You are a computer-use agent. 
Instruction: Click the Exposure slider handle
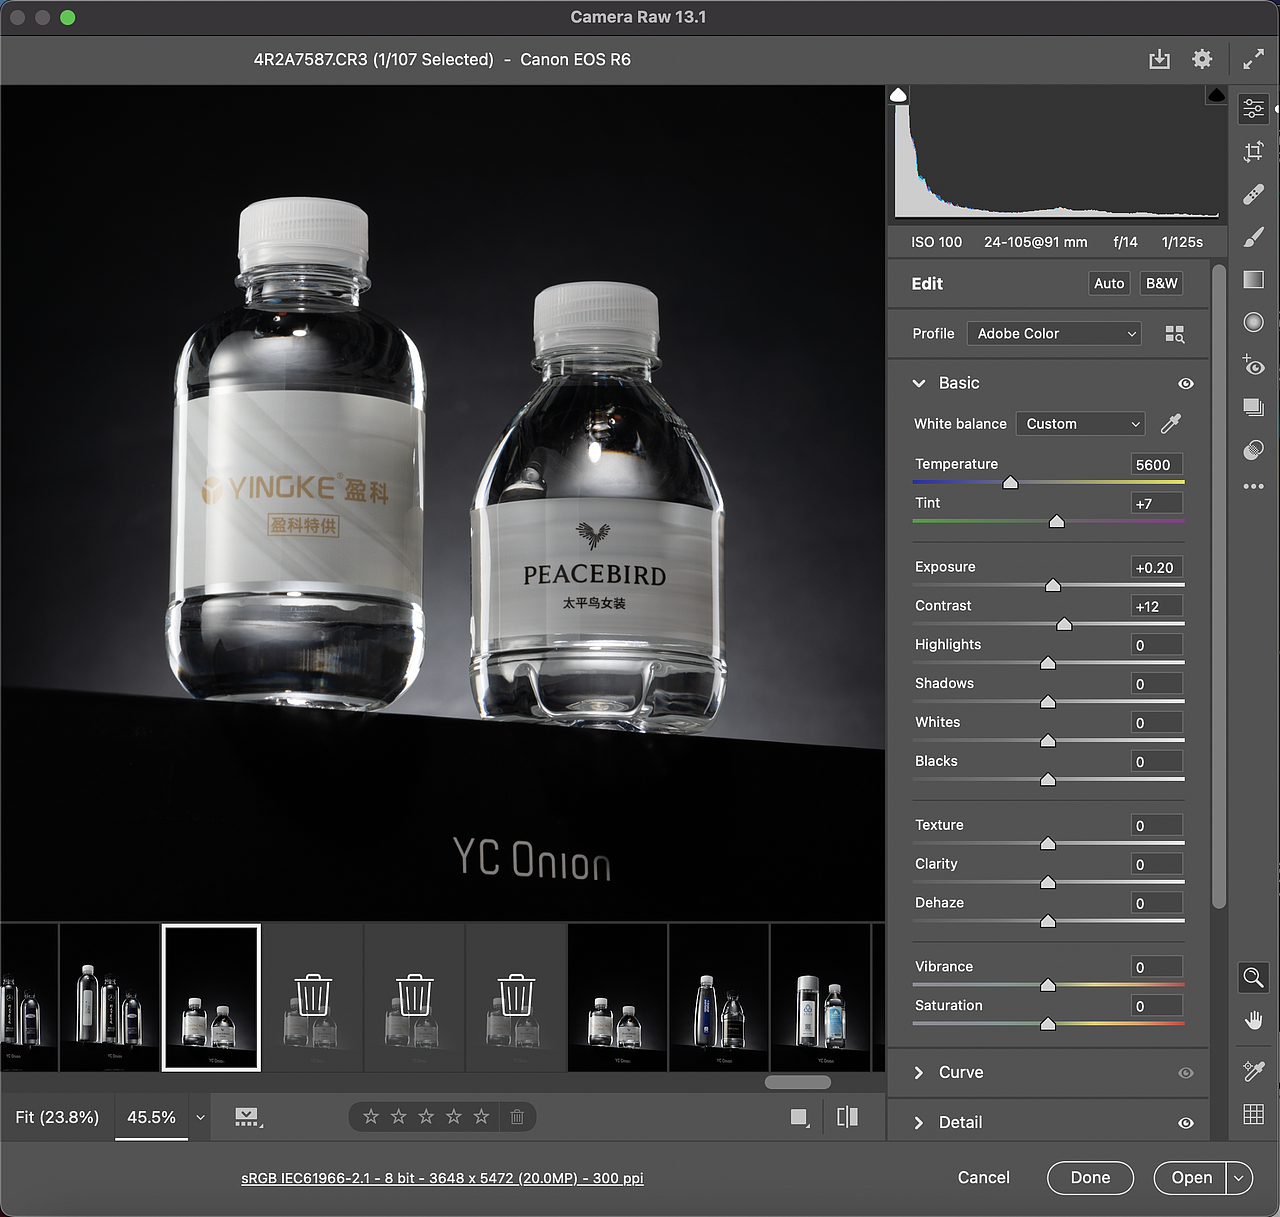point(1053,586)
